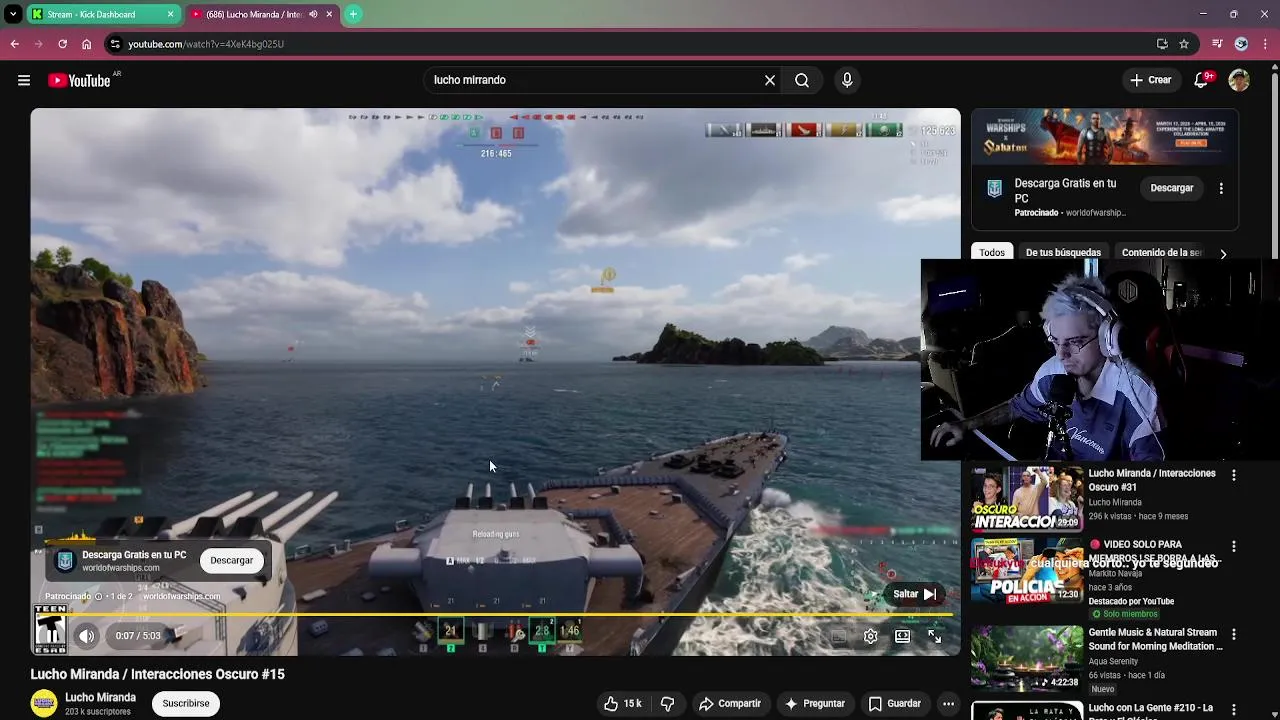
Task: Open the Lucho Miranda channel name link
Action: click(100, 697)
